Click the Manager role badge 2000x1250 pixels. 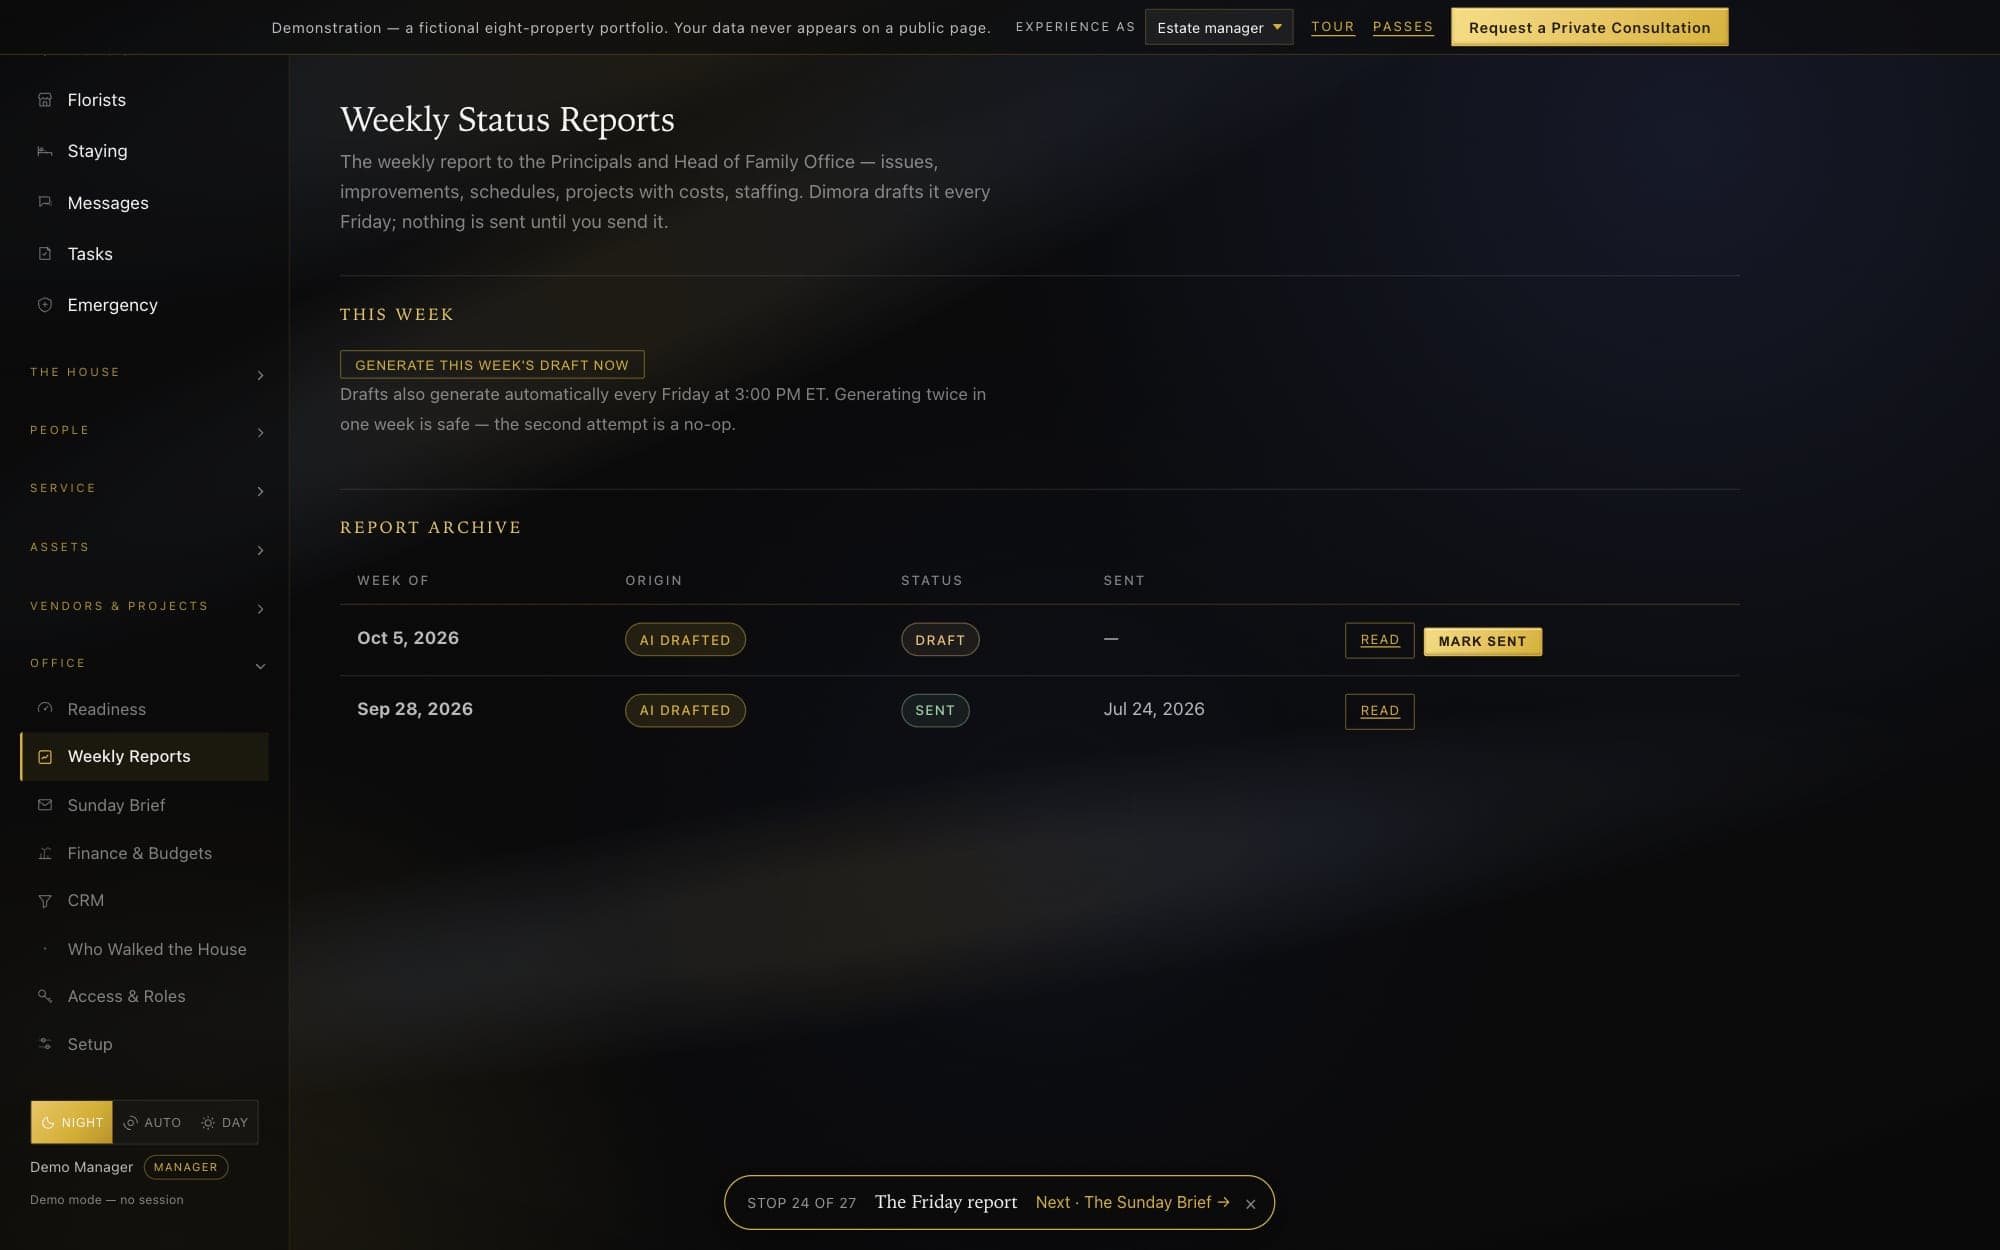tap(186, 1167)
